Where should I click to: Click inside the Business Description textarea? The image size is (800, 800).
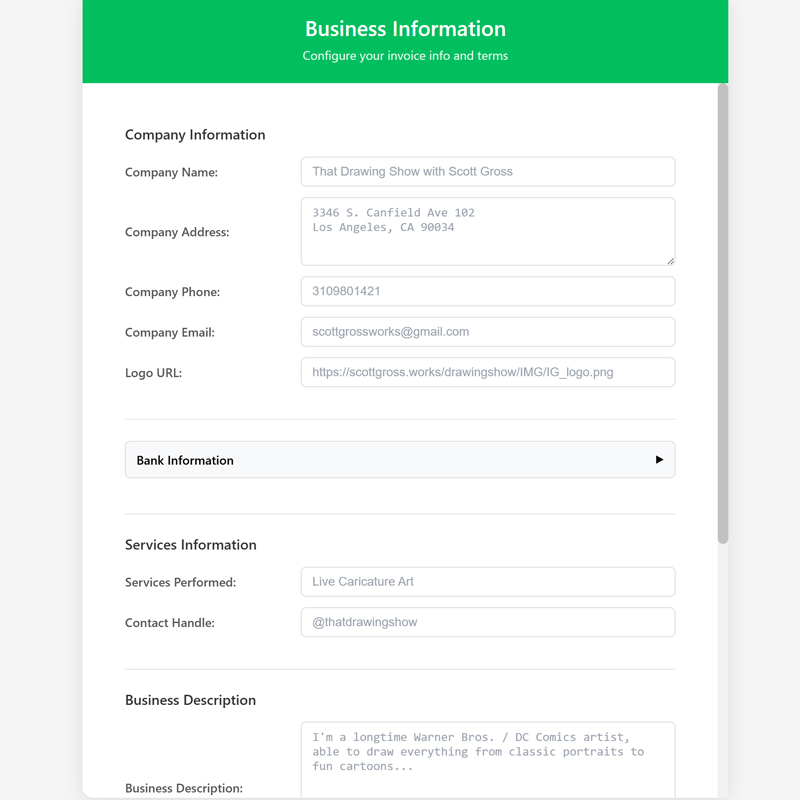(x=487, y=760)
